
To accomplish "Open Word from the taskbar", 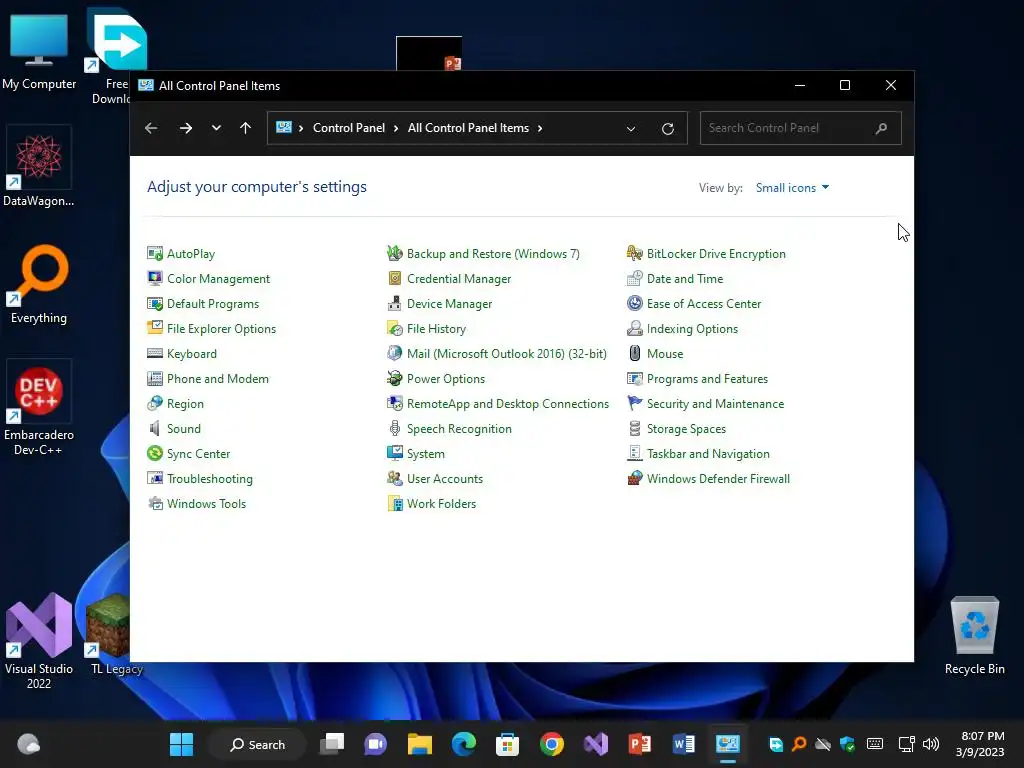I will (x=684, y=744).
